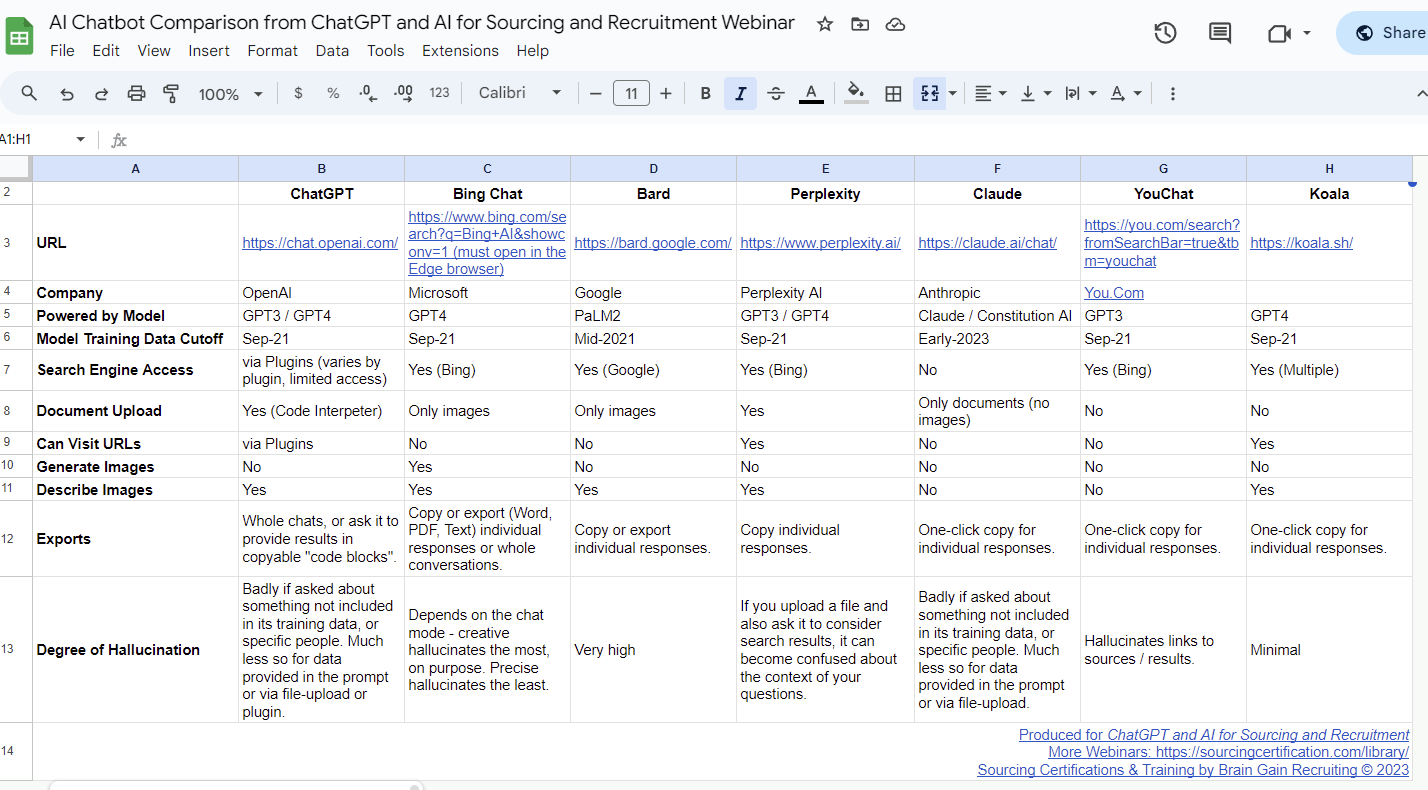Move the document to a folder
This screenshot has width=1428, height=790.
(860, 24)
